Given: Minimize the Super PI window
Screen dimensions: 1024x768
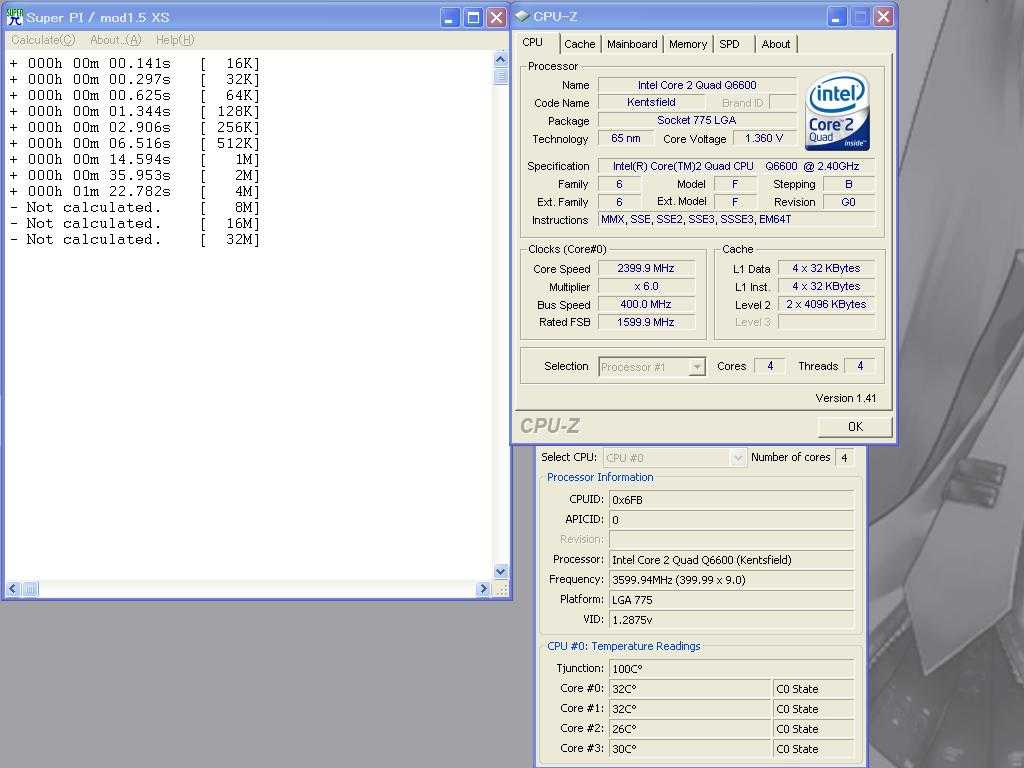Looking at the screenshot, I should 449,18.
